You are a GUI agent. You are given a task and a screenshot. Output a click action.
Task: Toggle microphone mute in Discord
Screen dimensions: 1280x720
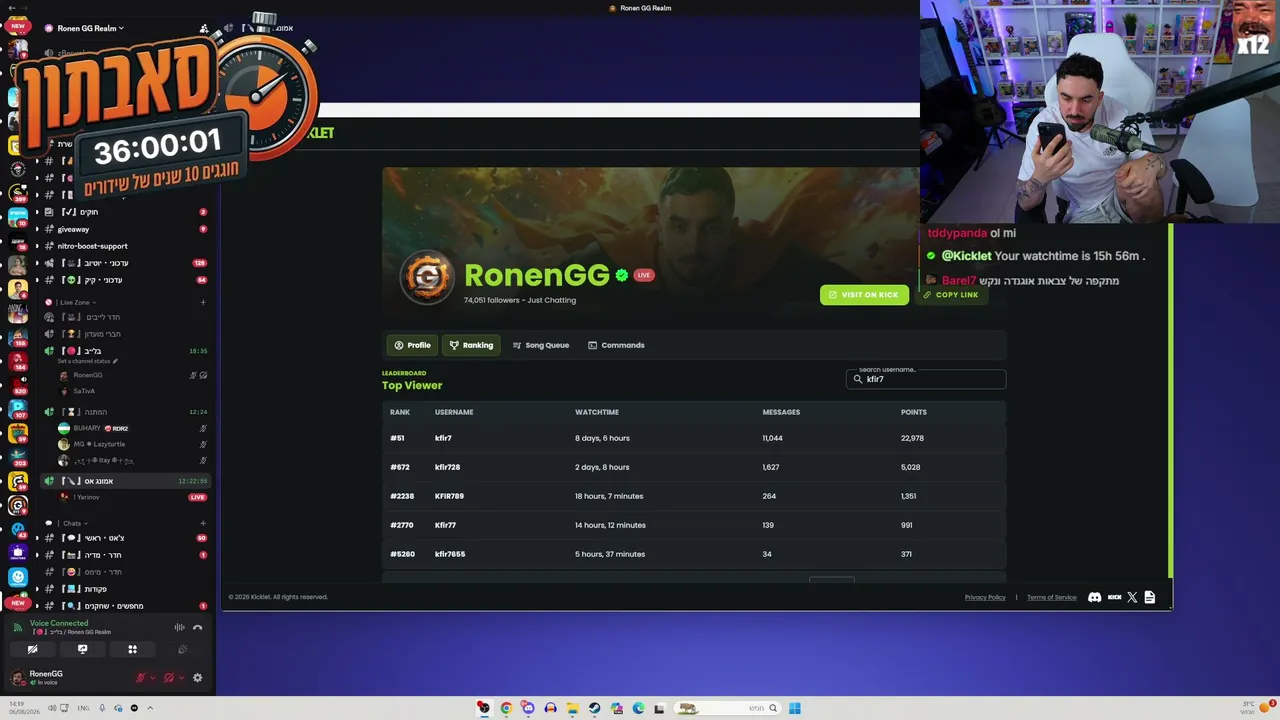click(x=140, y=678)
